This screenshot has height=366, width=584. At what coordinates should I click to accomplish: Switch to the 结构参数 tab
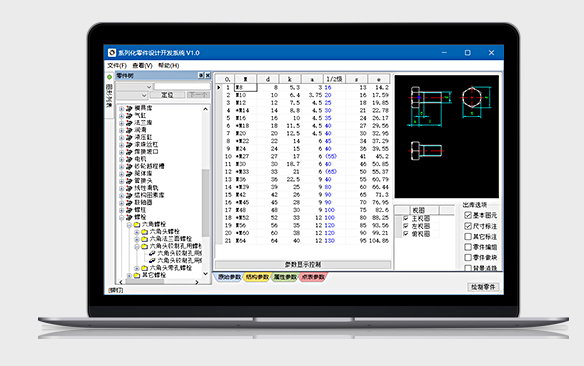point(256,277)
